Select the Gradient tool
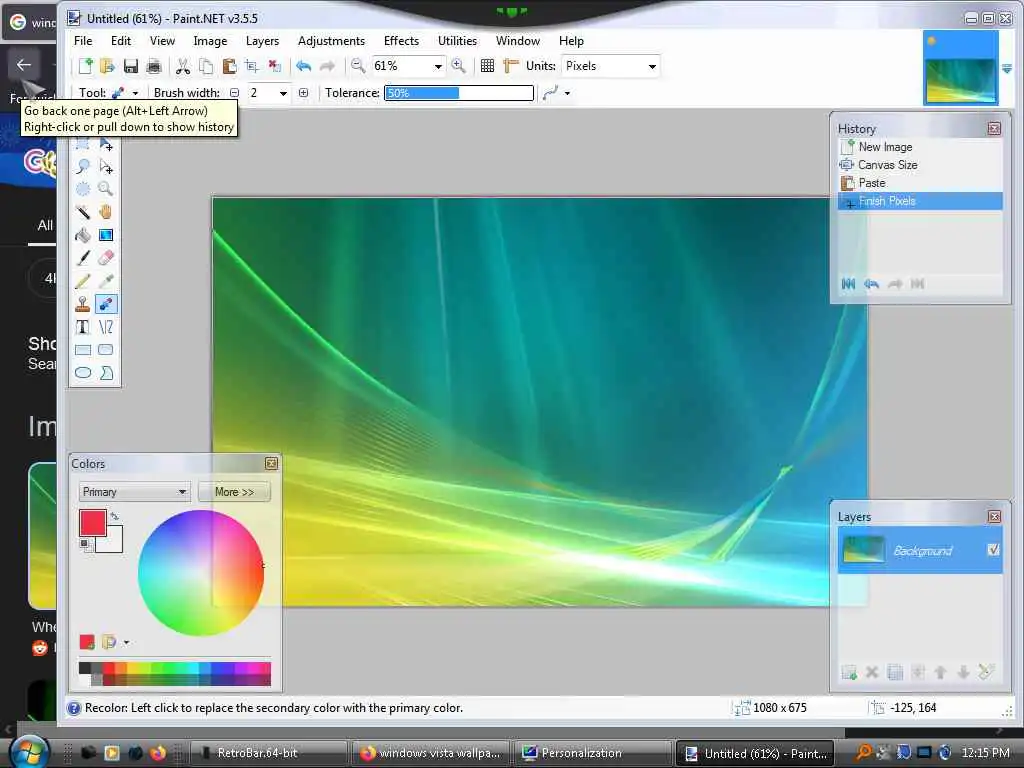Screen dimensions: 1024x768 tap(106, 235)
